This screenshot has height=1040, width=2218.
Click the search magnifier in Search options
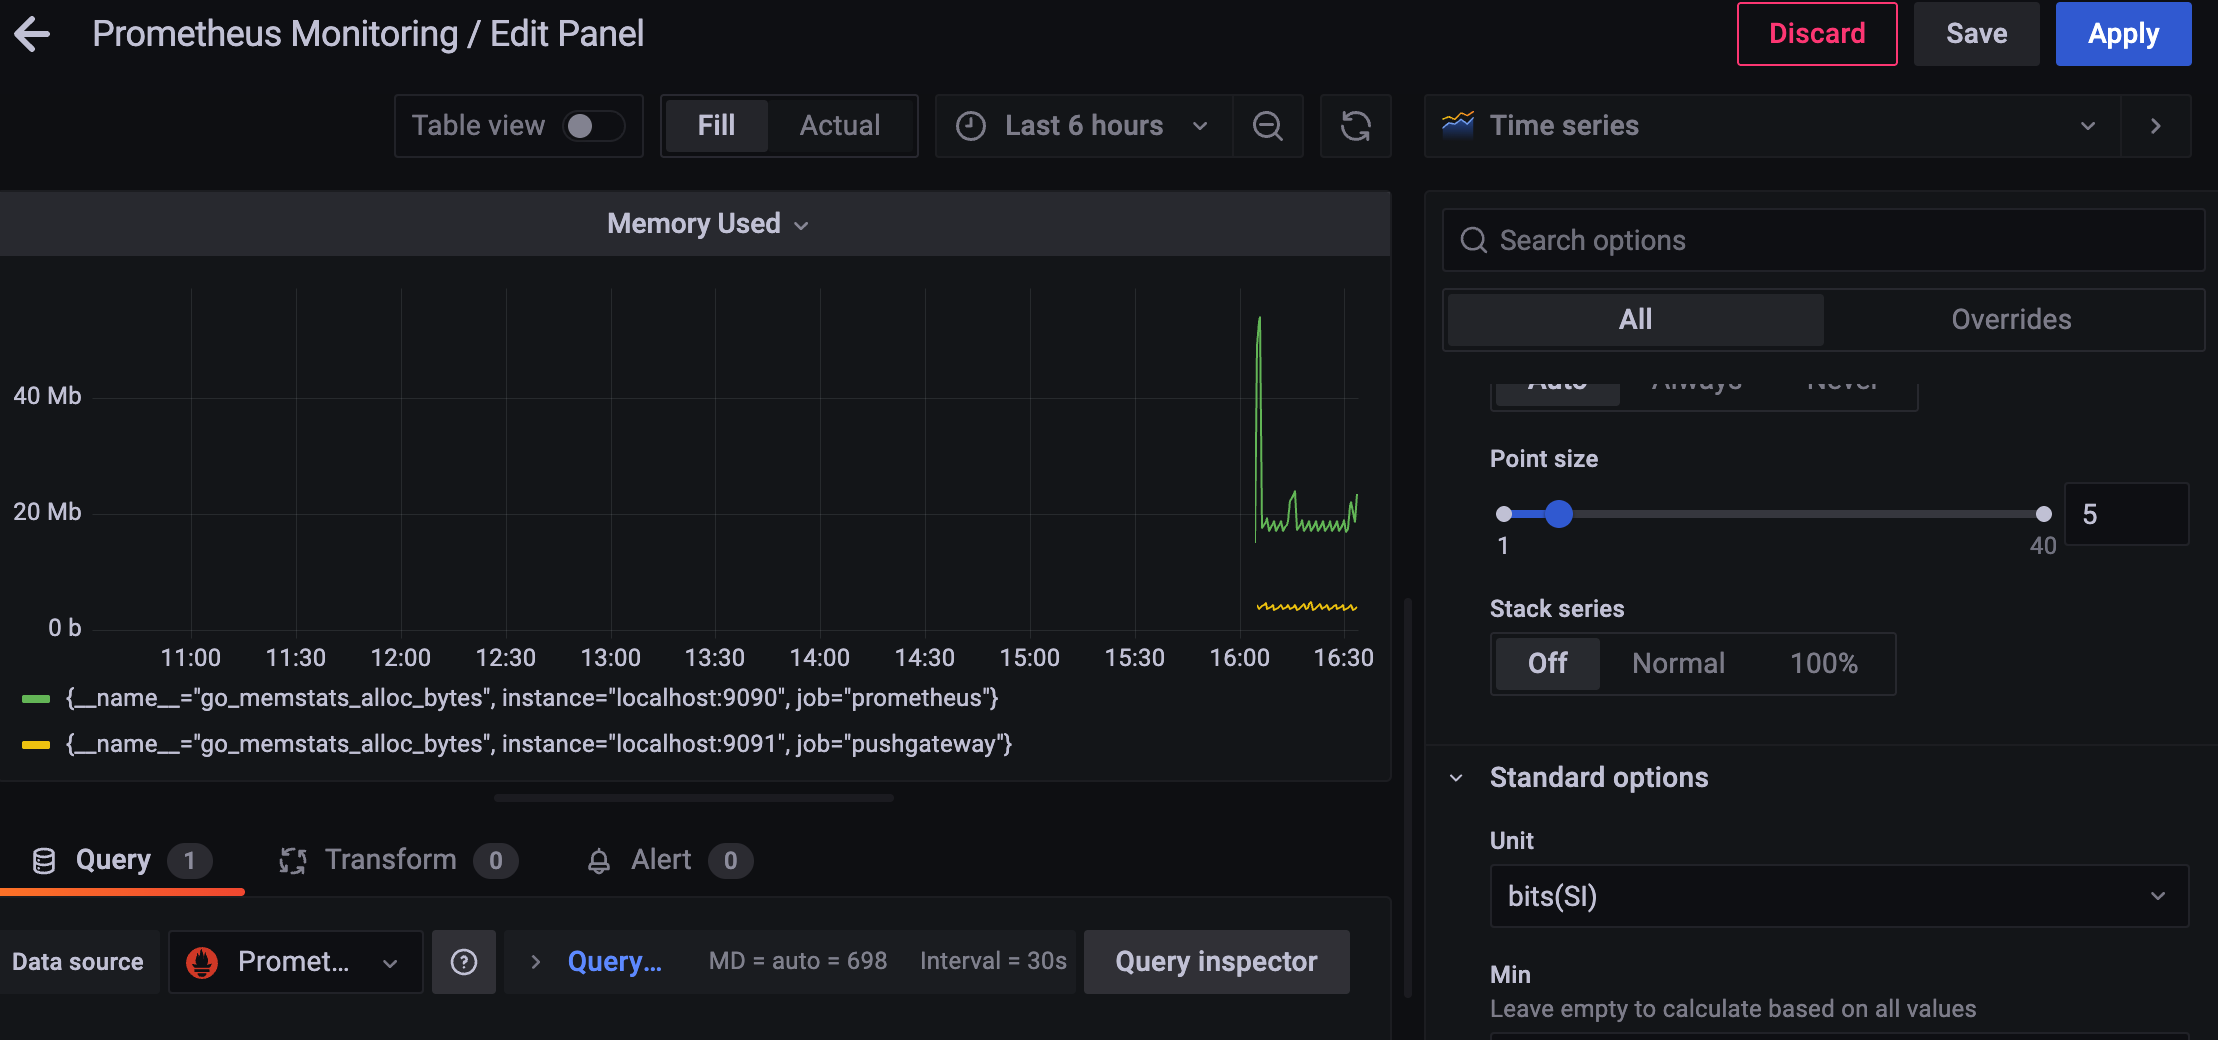tap(1474, 240)
